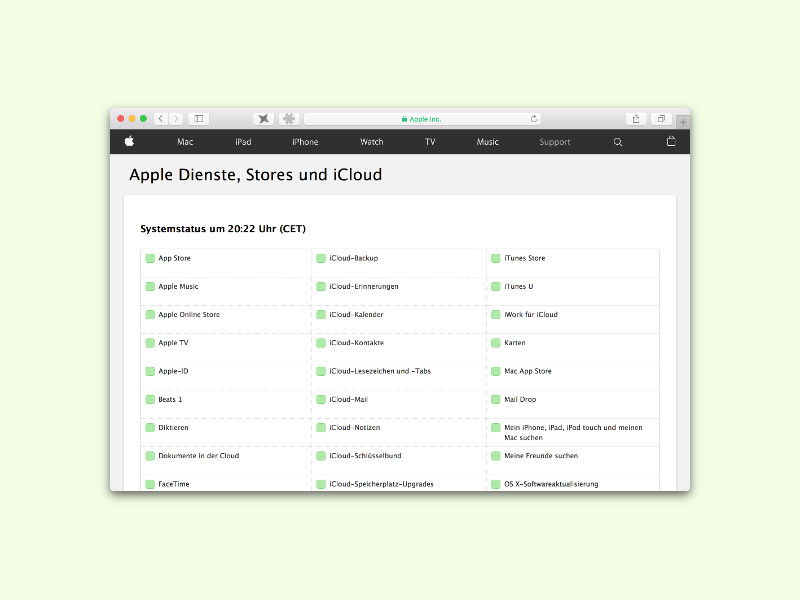The image size is (800, 600).
Task: Click the green status icon next to Apple-ID
Action: click(150, 371)
